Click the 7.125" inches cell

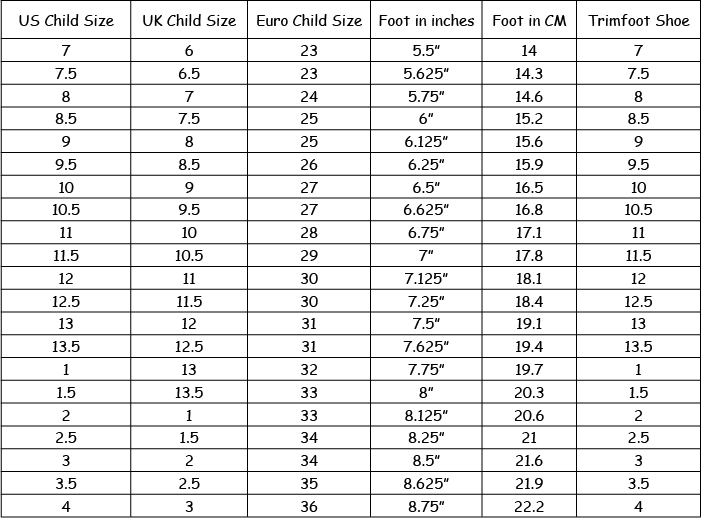click(x=426, y=278)
